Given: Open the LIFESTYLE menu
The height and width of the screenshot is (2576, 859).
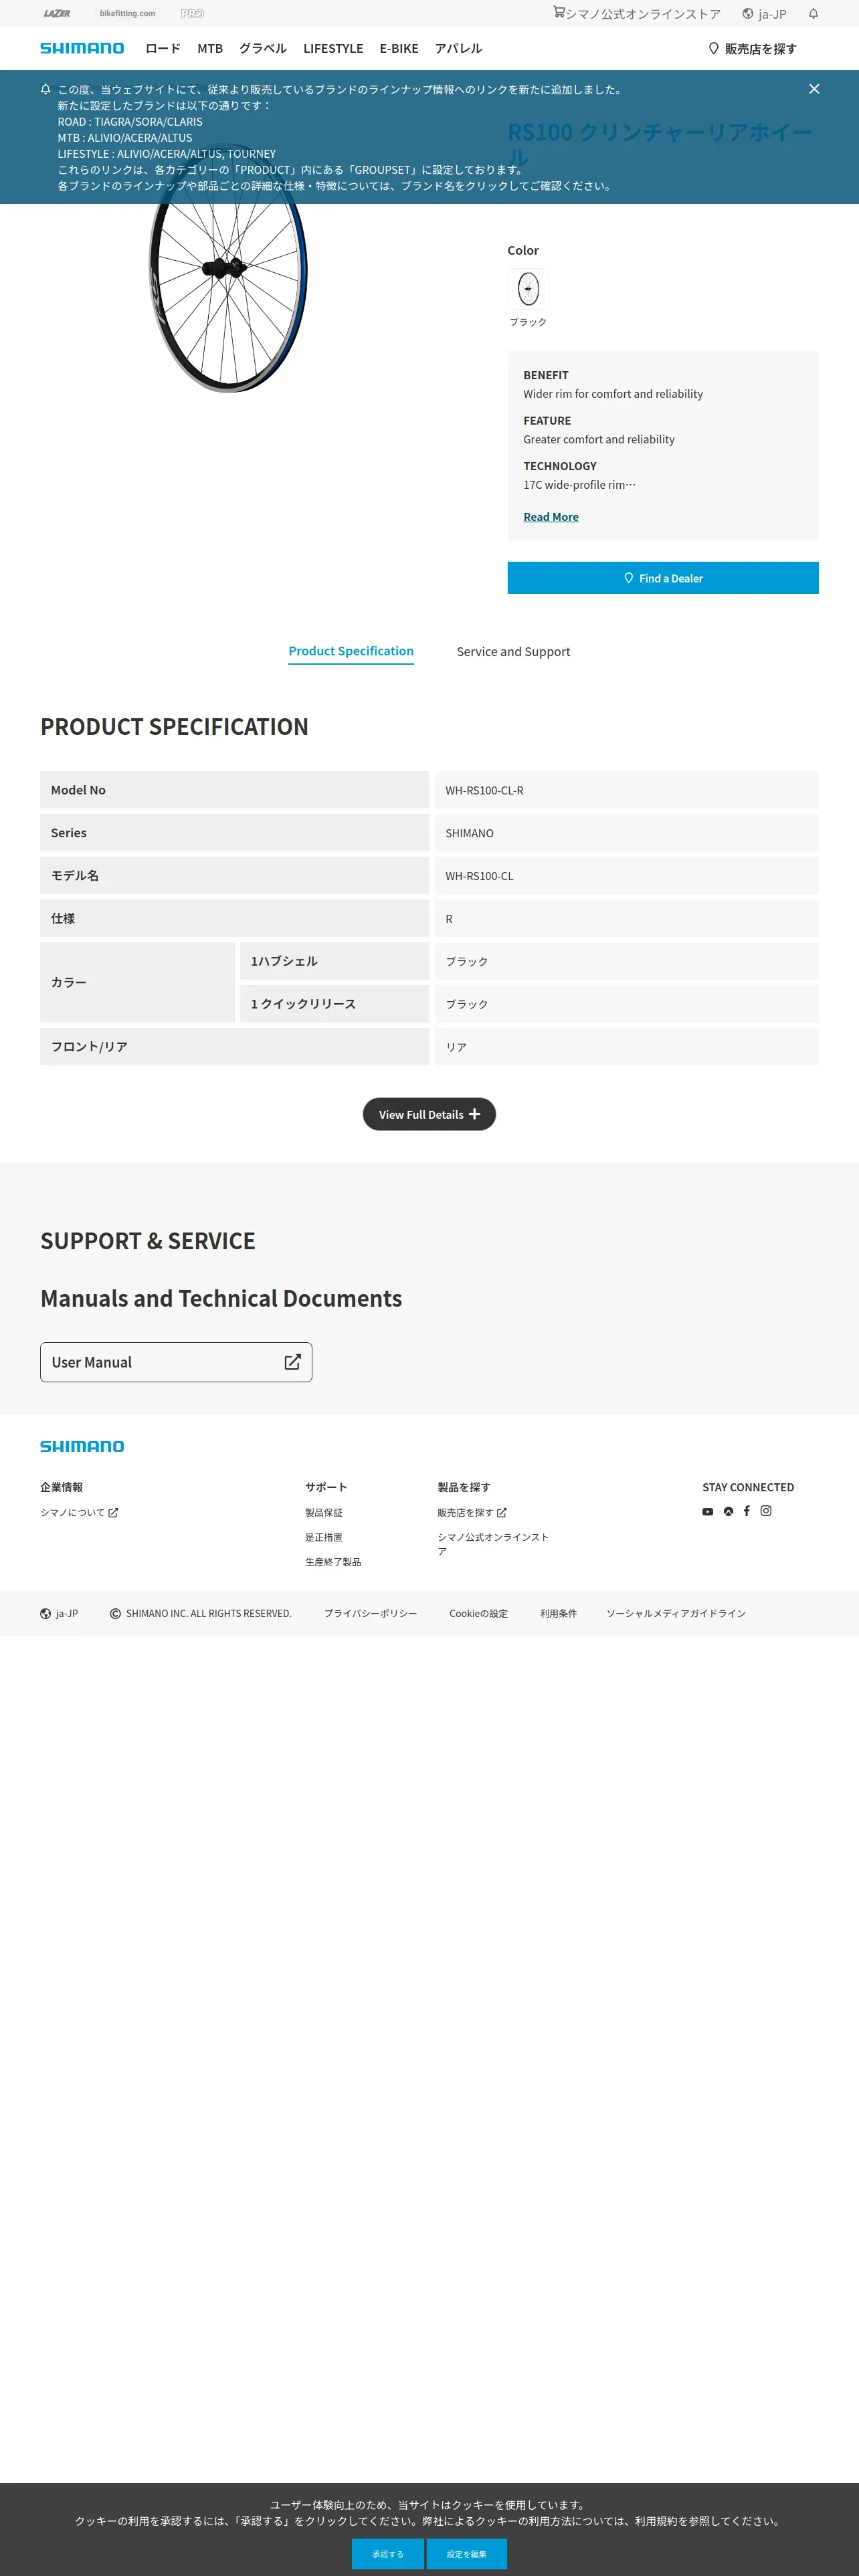Looking at the screenshot, I should (333, 48).
